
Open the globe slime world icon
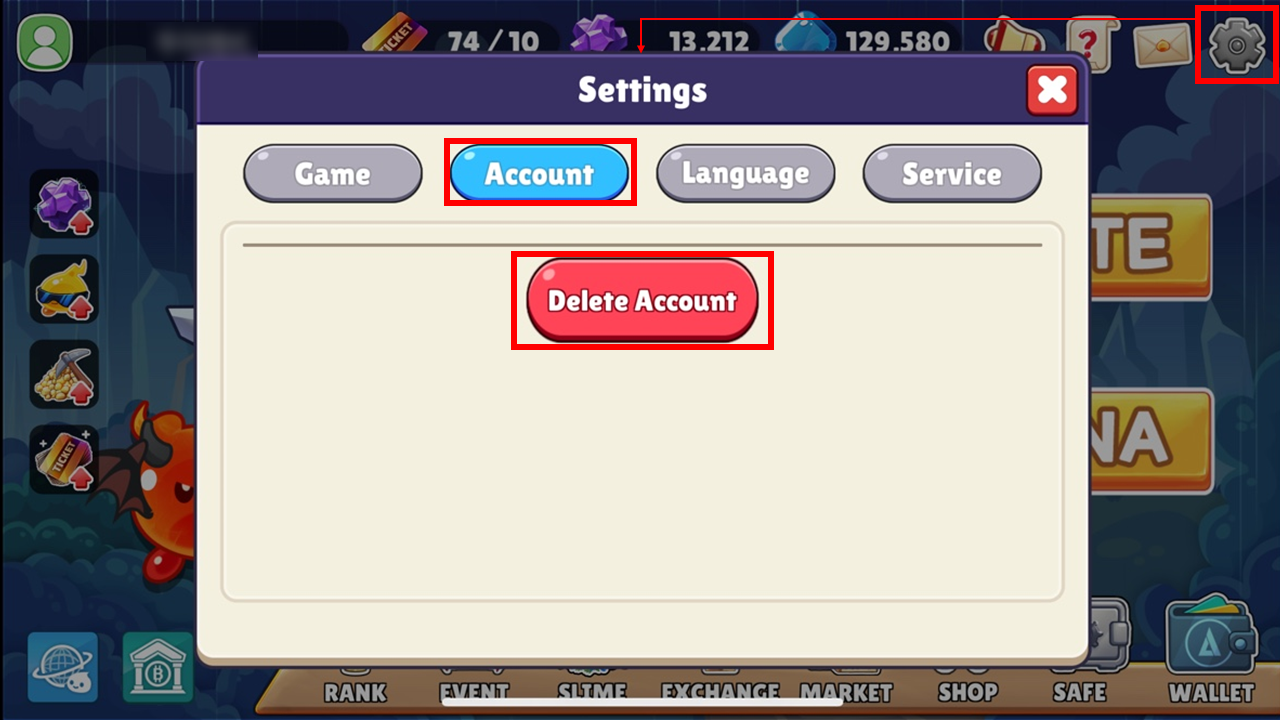[x=63, y=666]
